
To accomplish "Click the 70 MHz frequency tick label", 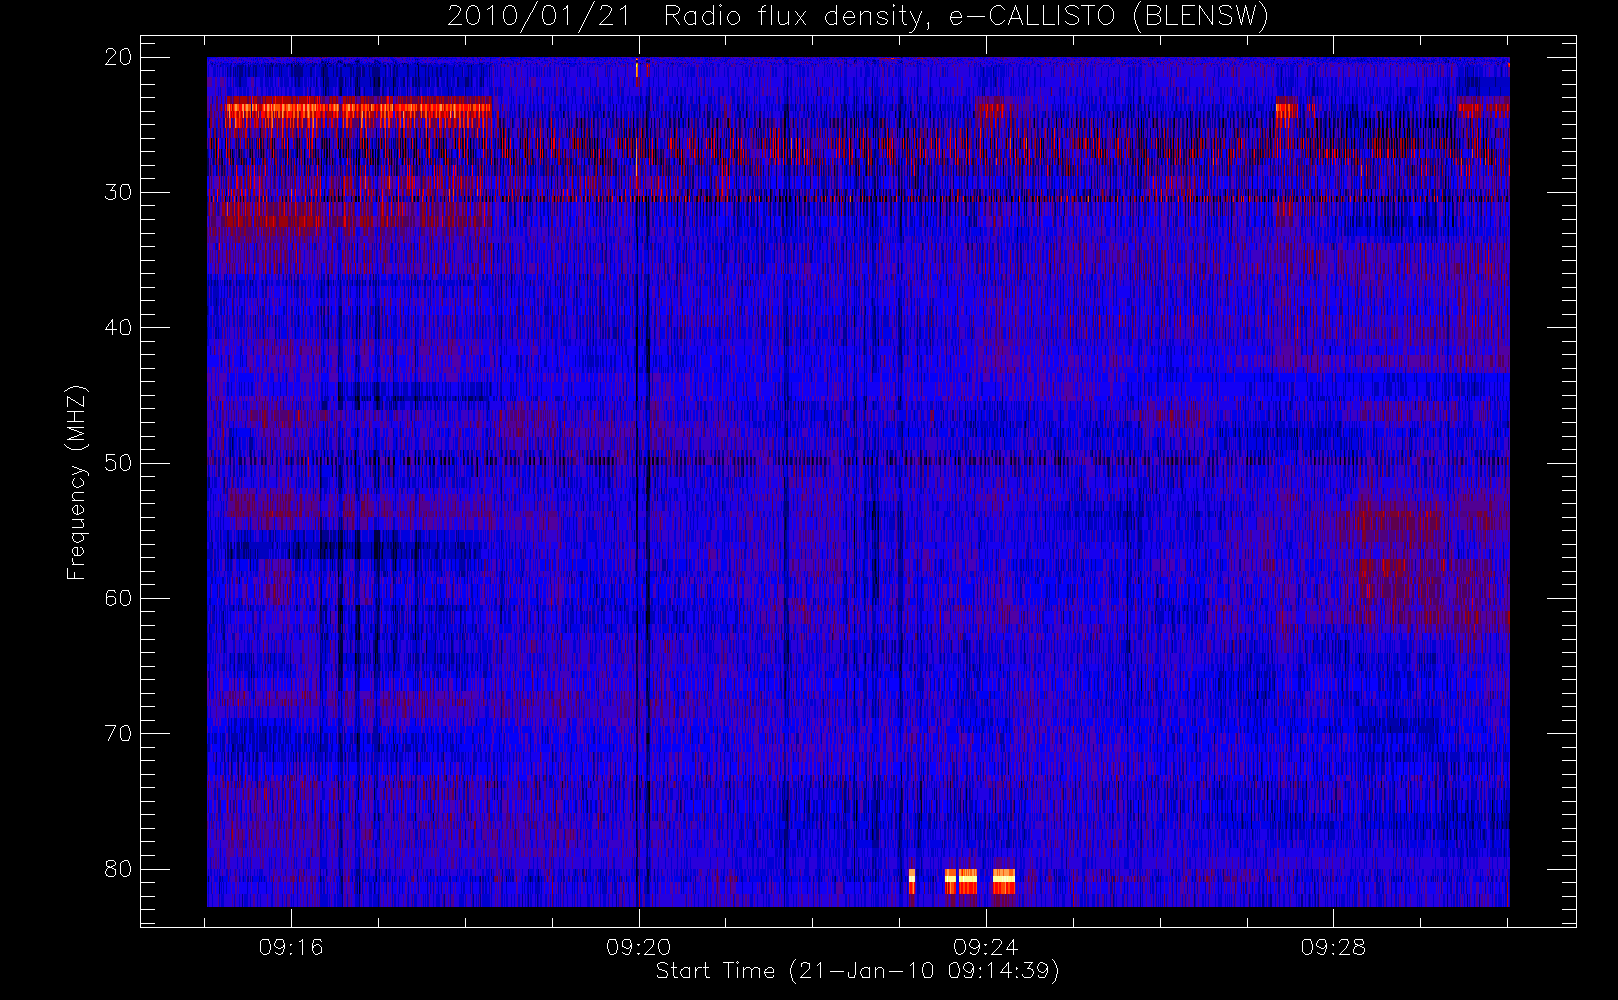I will [x=118, y=733].
